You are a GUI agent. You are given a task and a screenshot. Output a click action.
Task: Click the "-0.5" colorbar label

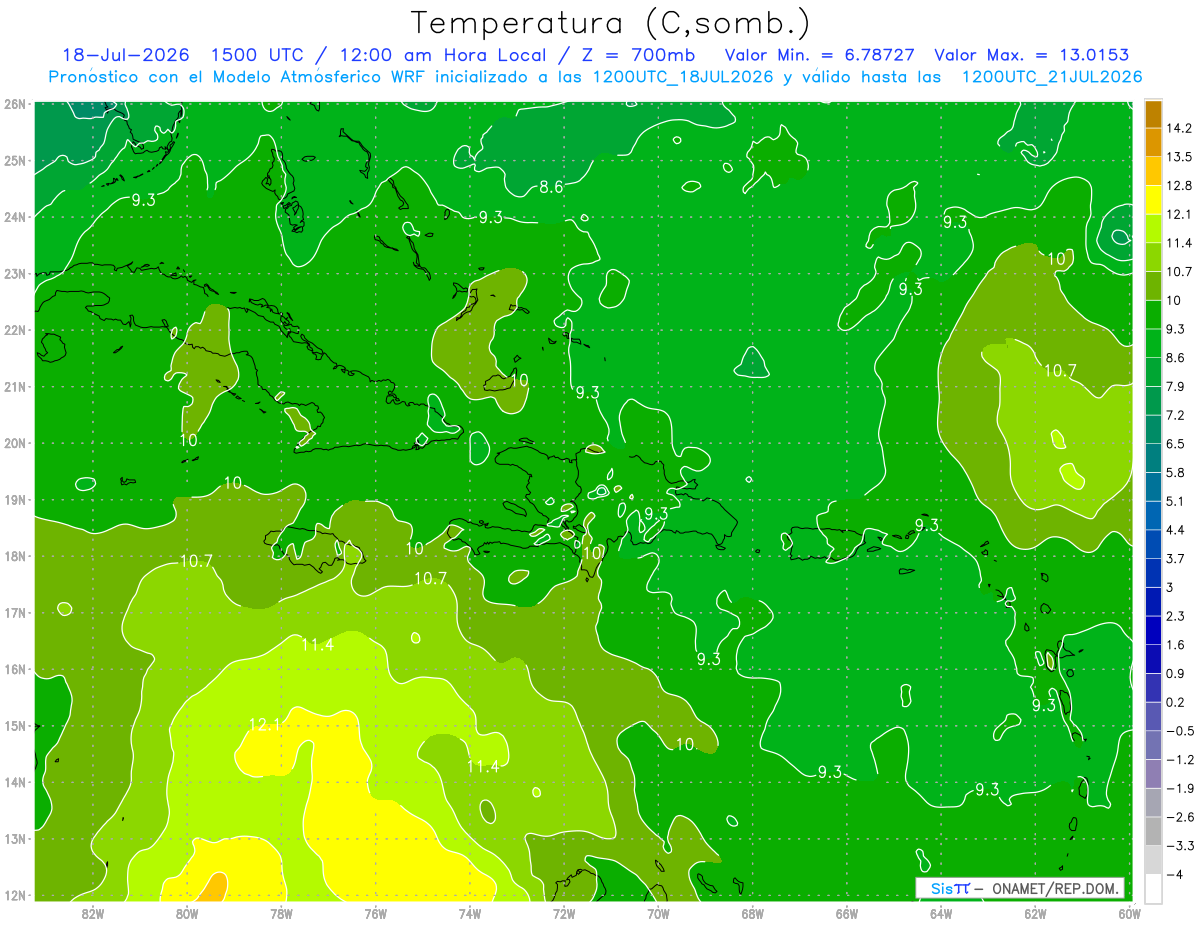pyautogui.click(x=1180, y=730)
